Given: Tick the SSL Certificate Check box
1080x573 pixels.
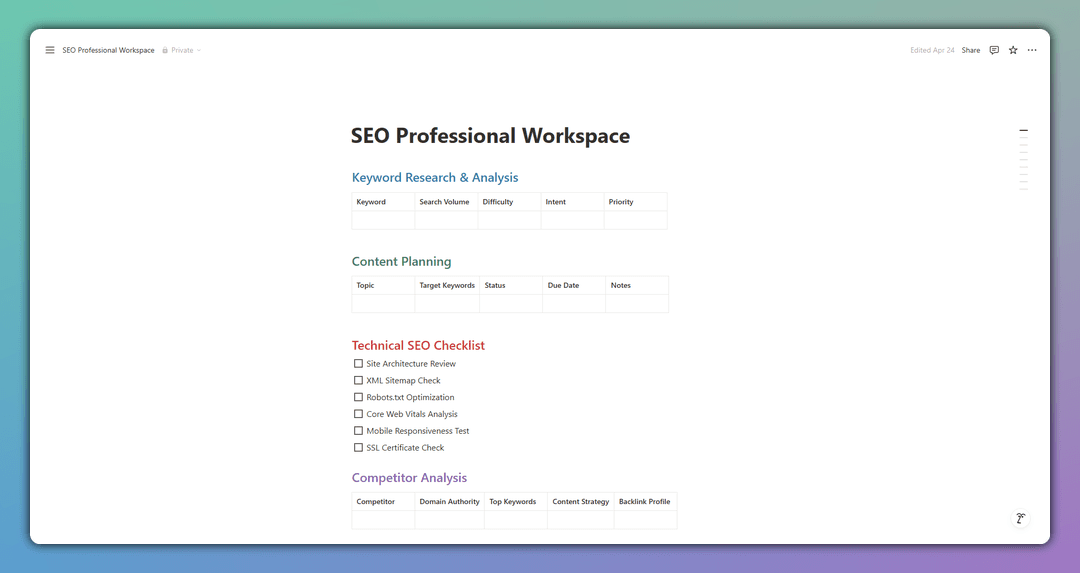Looking at the screenshot, I should (359, 448).
